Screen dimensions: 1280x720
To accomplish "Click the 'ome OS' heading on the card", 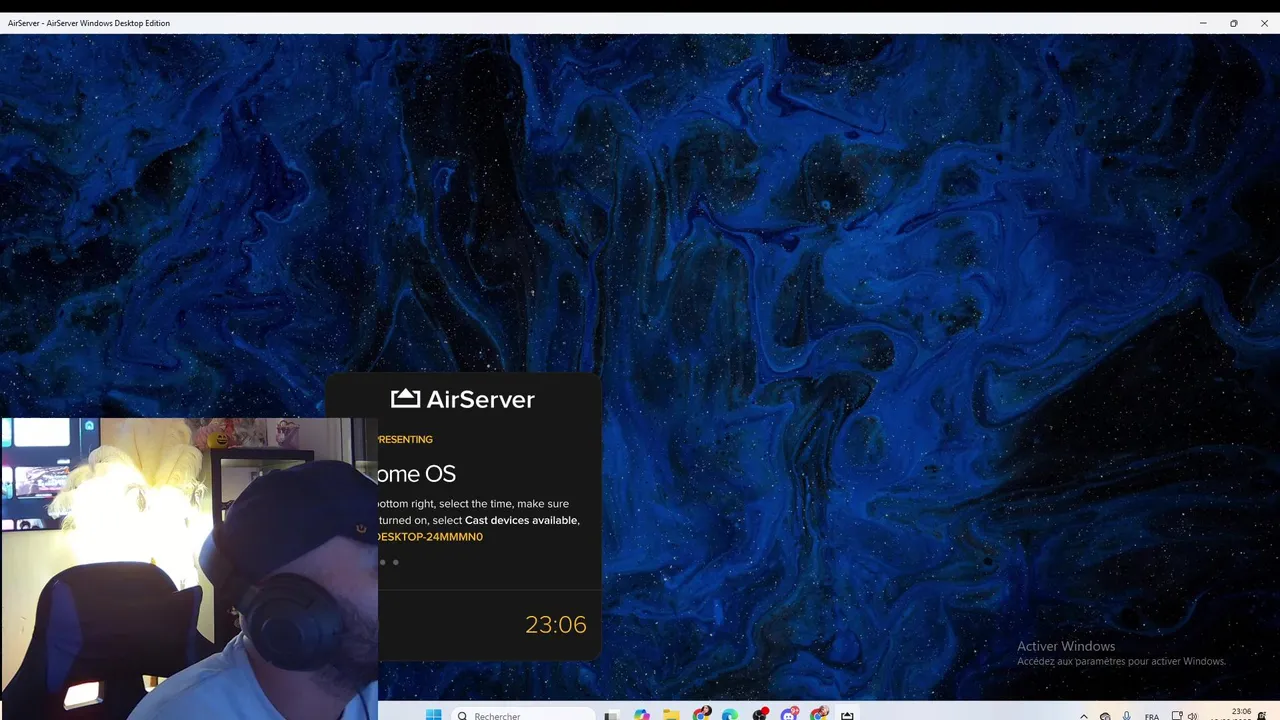I will tap(417, 474).
